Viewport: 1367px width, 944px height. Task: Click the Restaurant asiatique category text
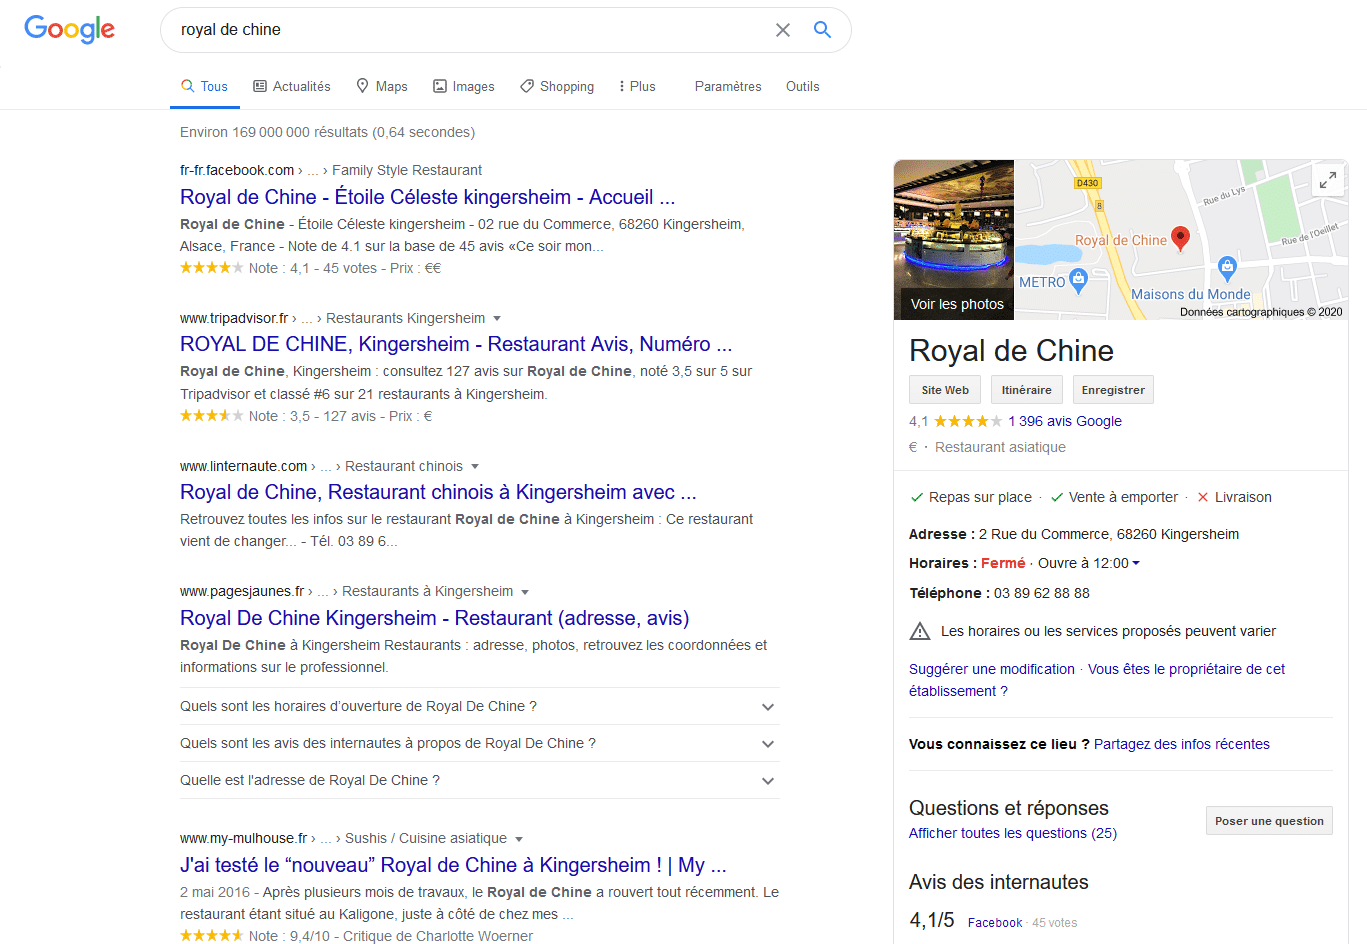click(x=1000, y=447)
